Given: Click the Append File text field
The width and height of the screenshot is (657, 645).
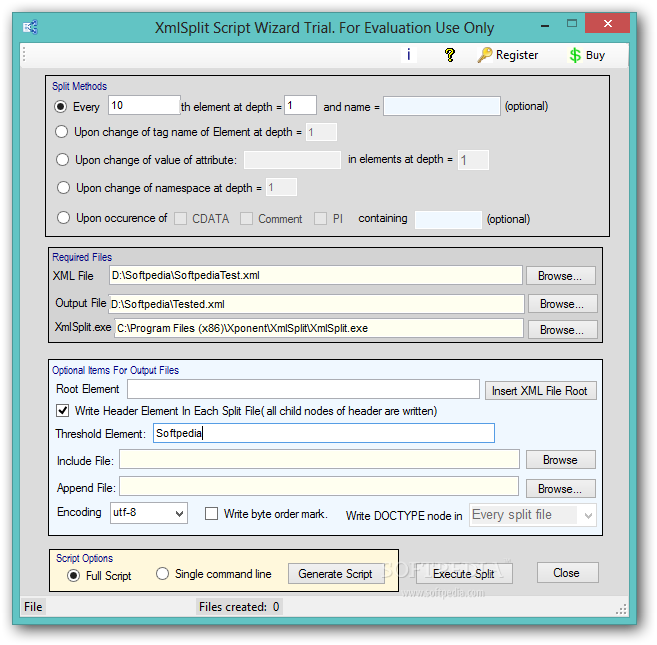Looking at the screenshot, I should (x=319, y=487).
